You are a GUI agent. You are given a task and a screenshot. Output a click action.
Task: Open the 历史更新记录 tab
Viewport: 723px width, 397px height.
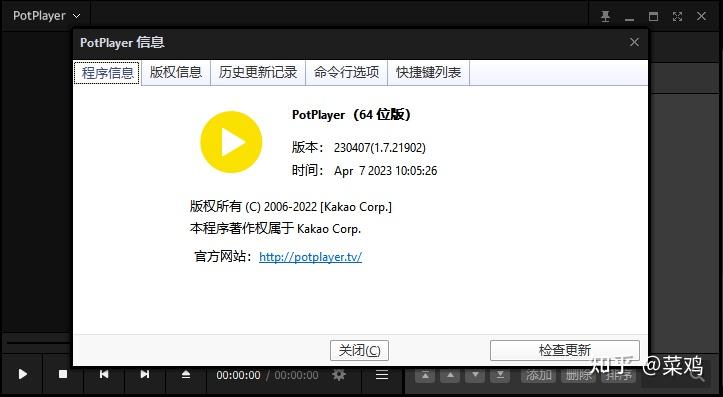(258, 72)
